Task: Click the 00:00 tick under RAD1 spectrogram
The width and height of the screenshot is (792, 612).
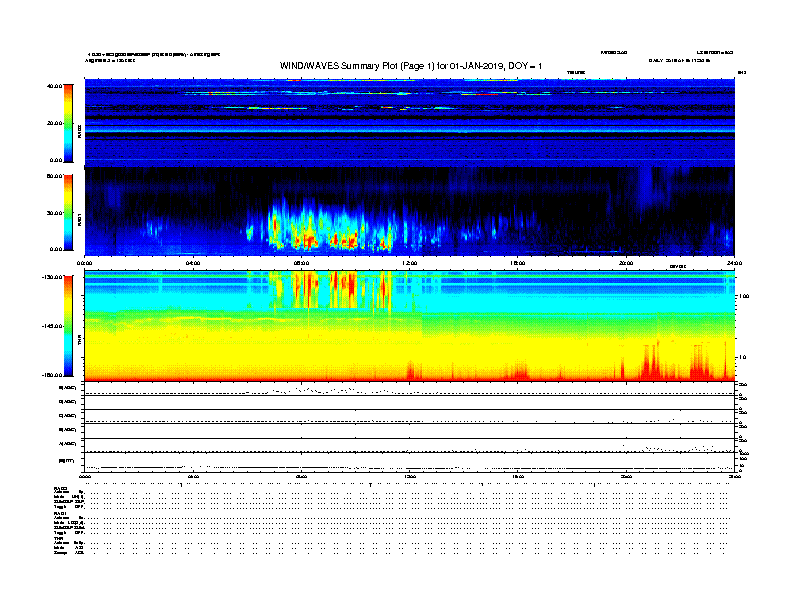Action: coord(84,263)
